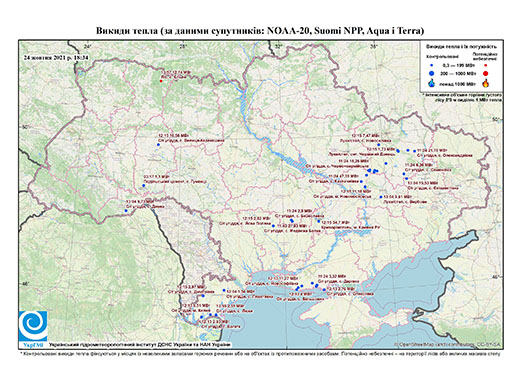Select the orange fire icon in legend
Image resolution: width=520 pixels, height=368 pixels.
point(486,83)
